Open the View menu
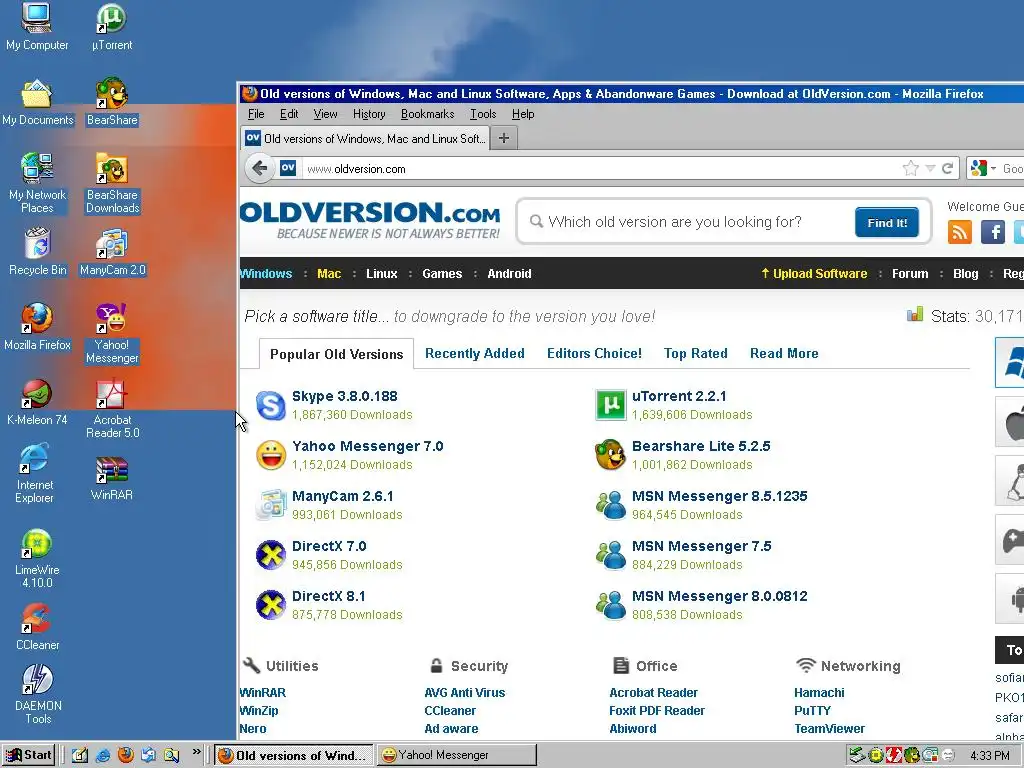 pos(325,114)
